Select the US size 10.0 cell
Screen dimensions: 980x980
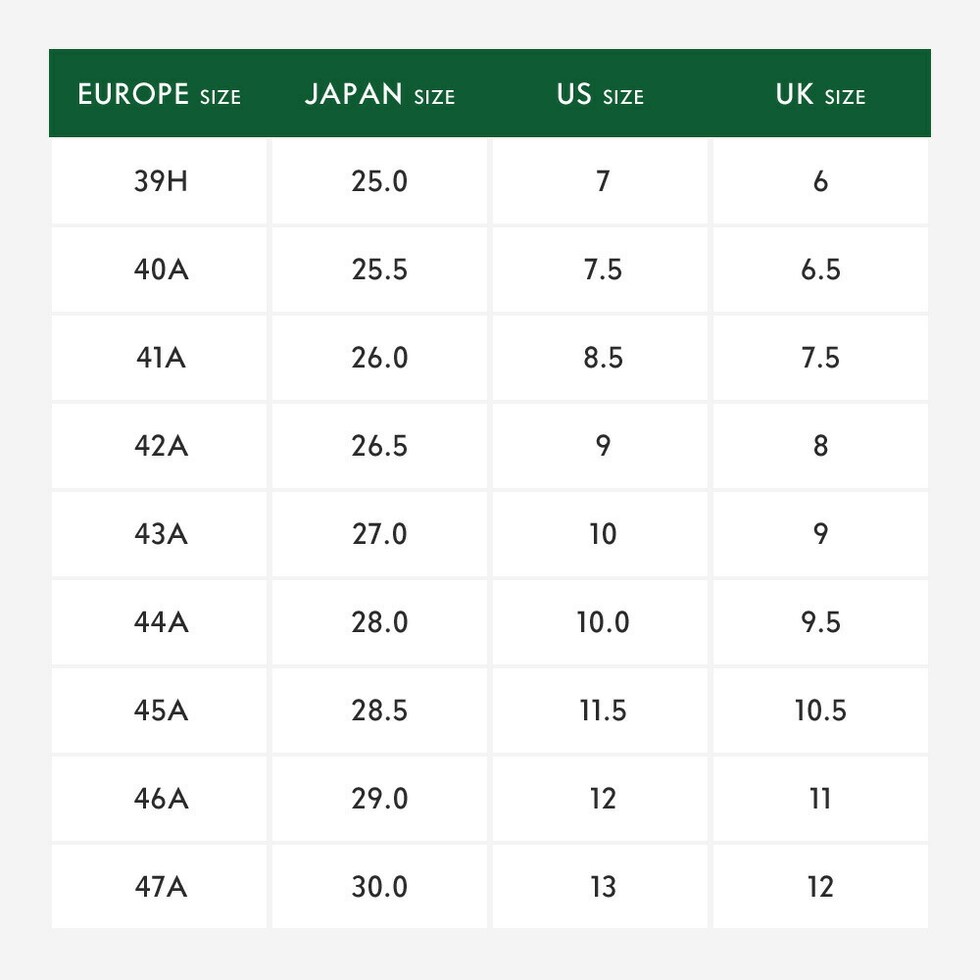point(603,622)
